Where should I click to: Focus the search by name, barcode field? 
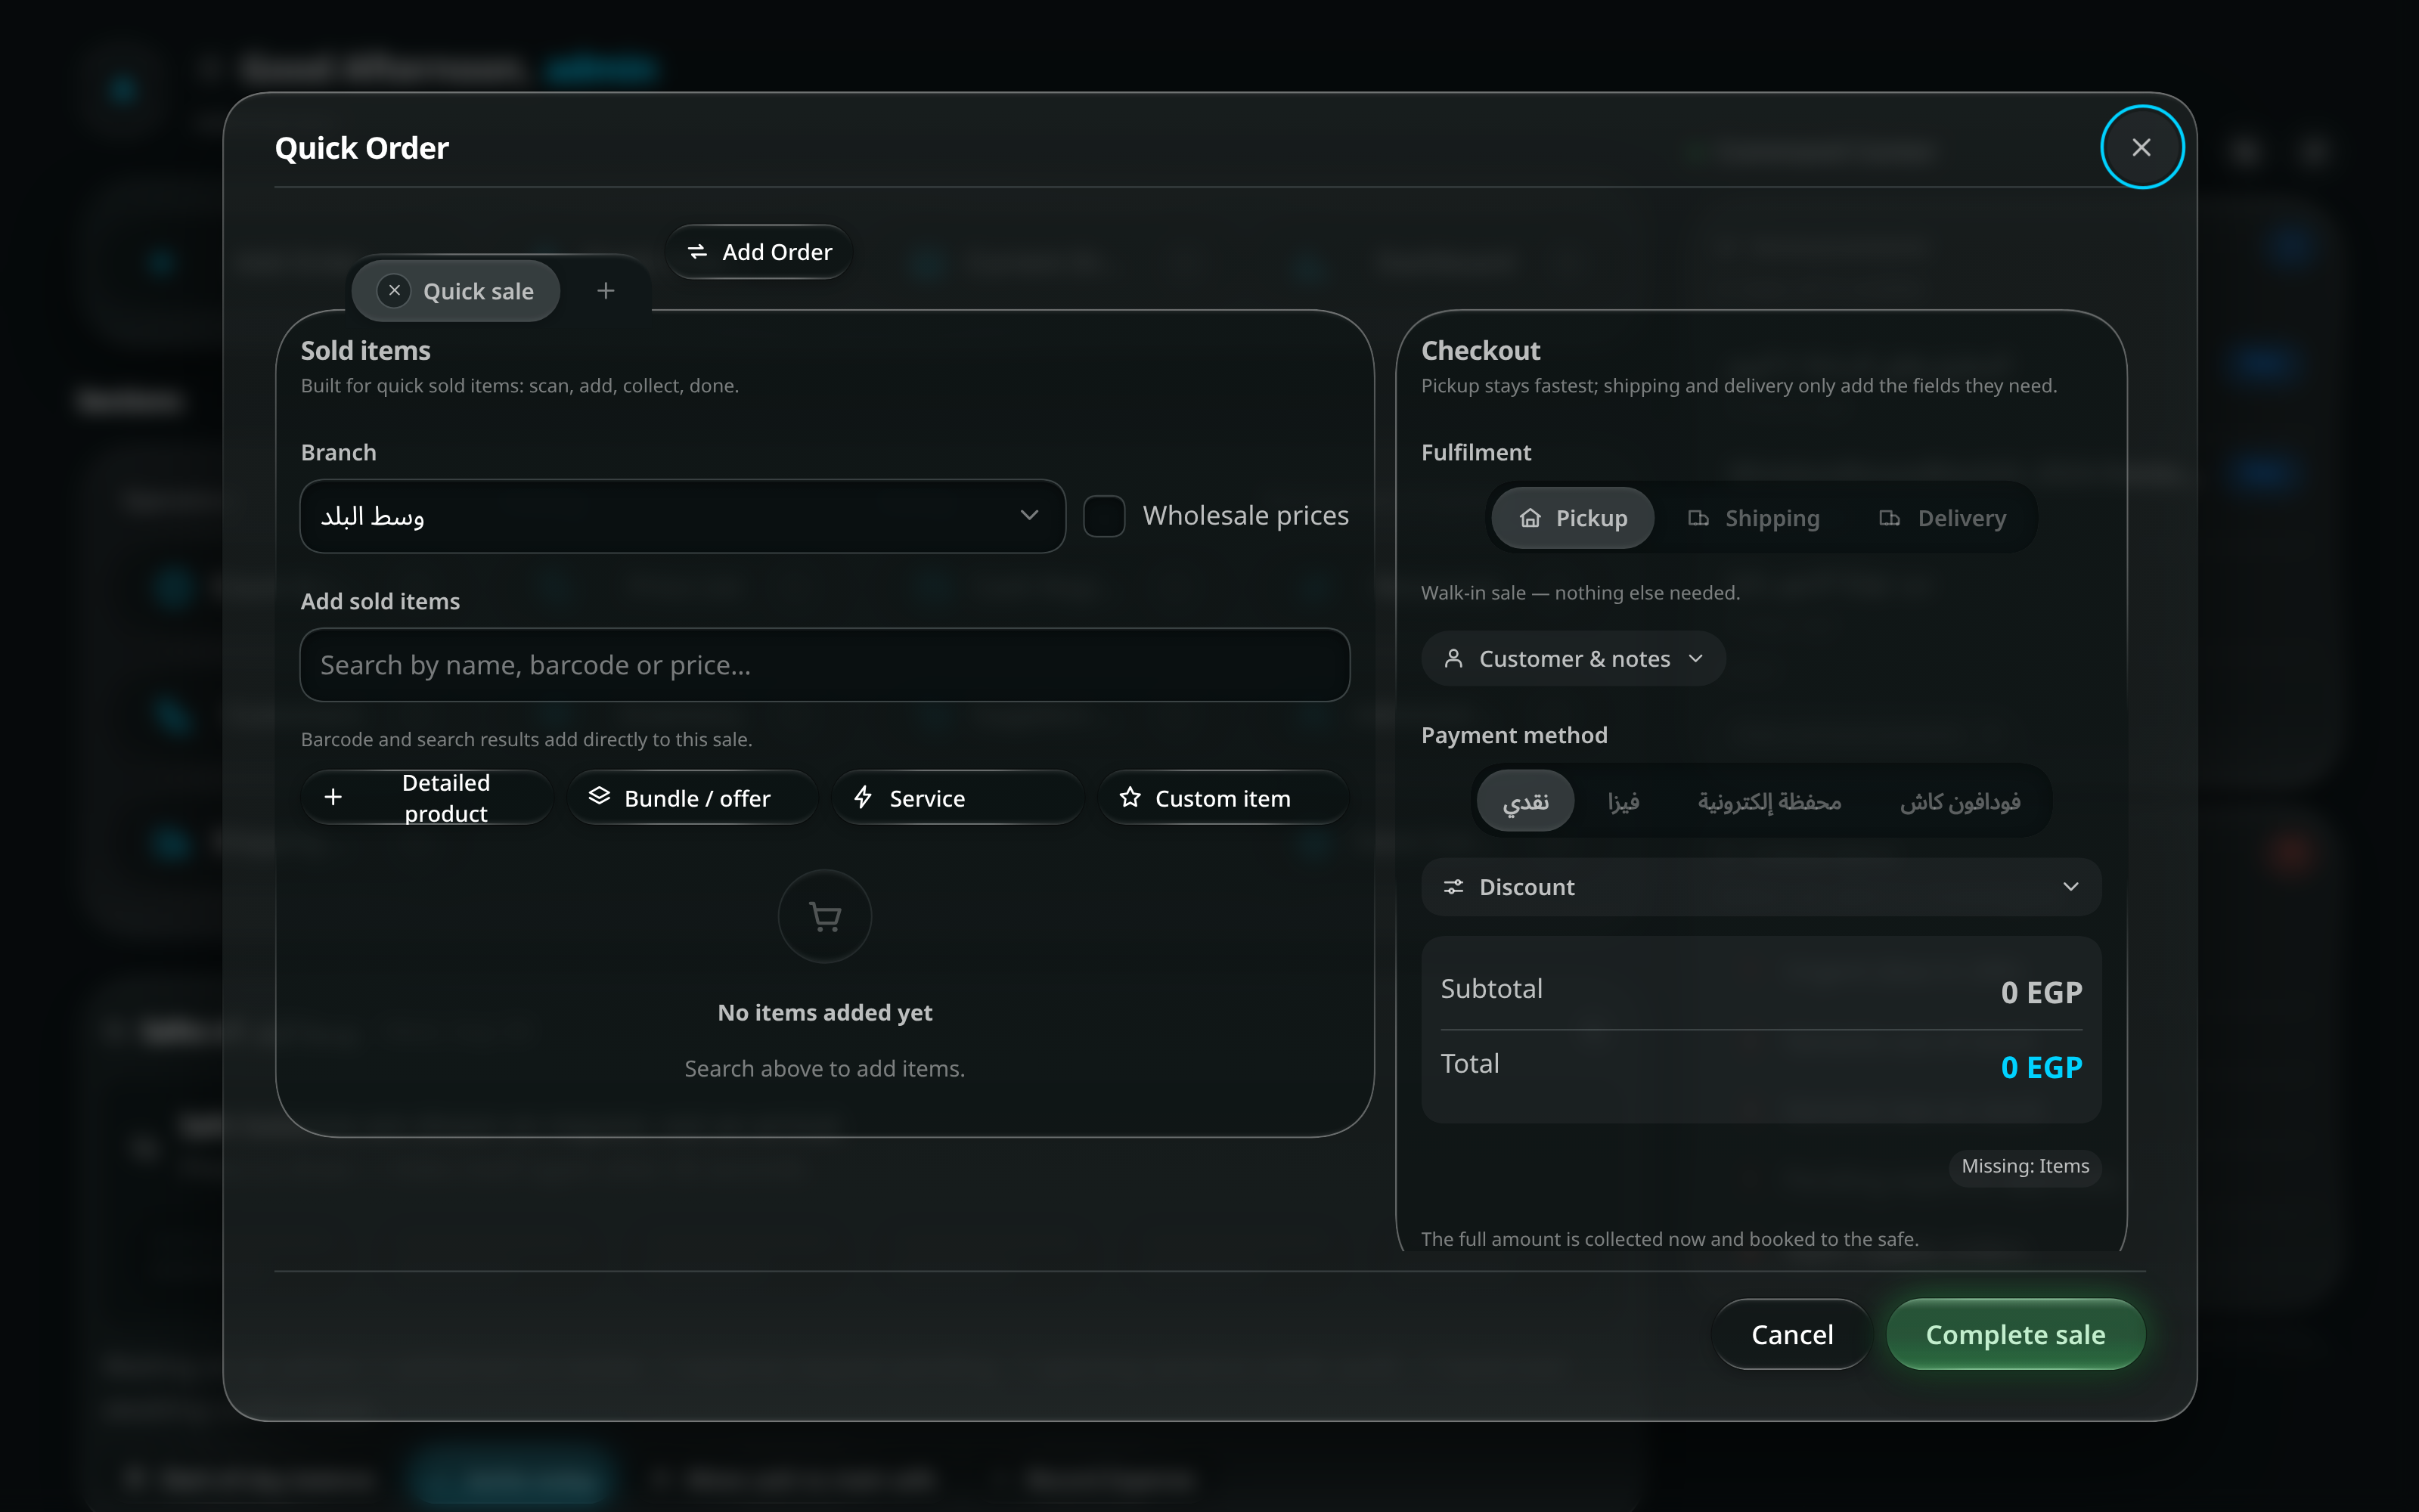pos(825,665)
